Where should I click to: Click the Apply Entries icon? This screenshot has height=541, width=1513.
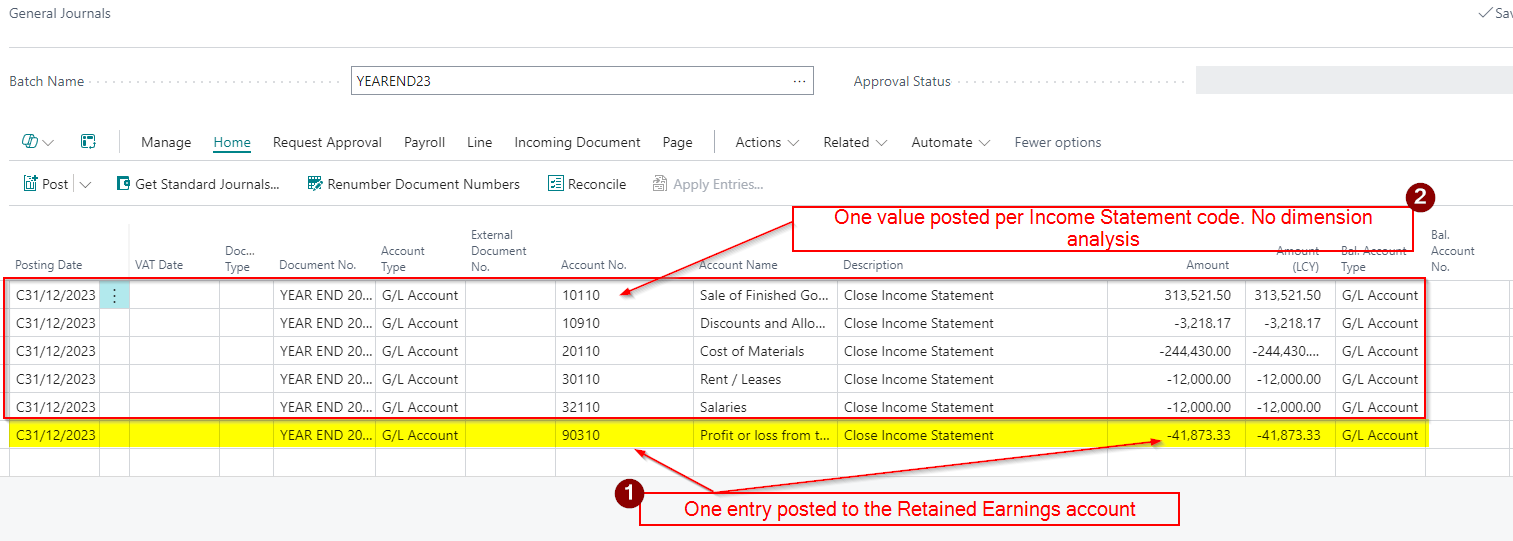click(660, 184)
